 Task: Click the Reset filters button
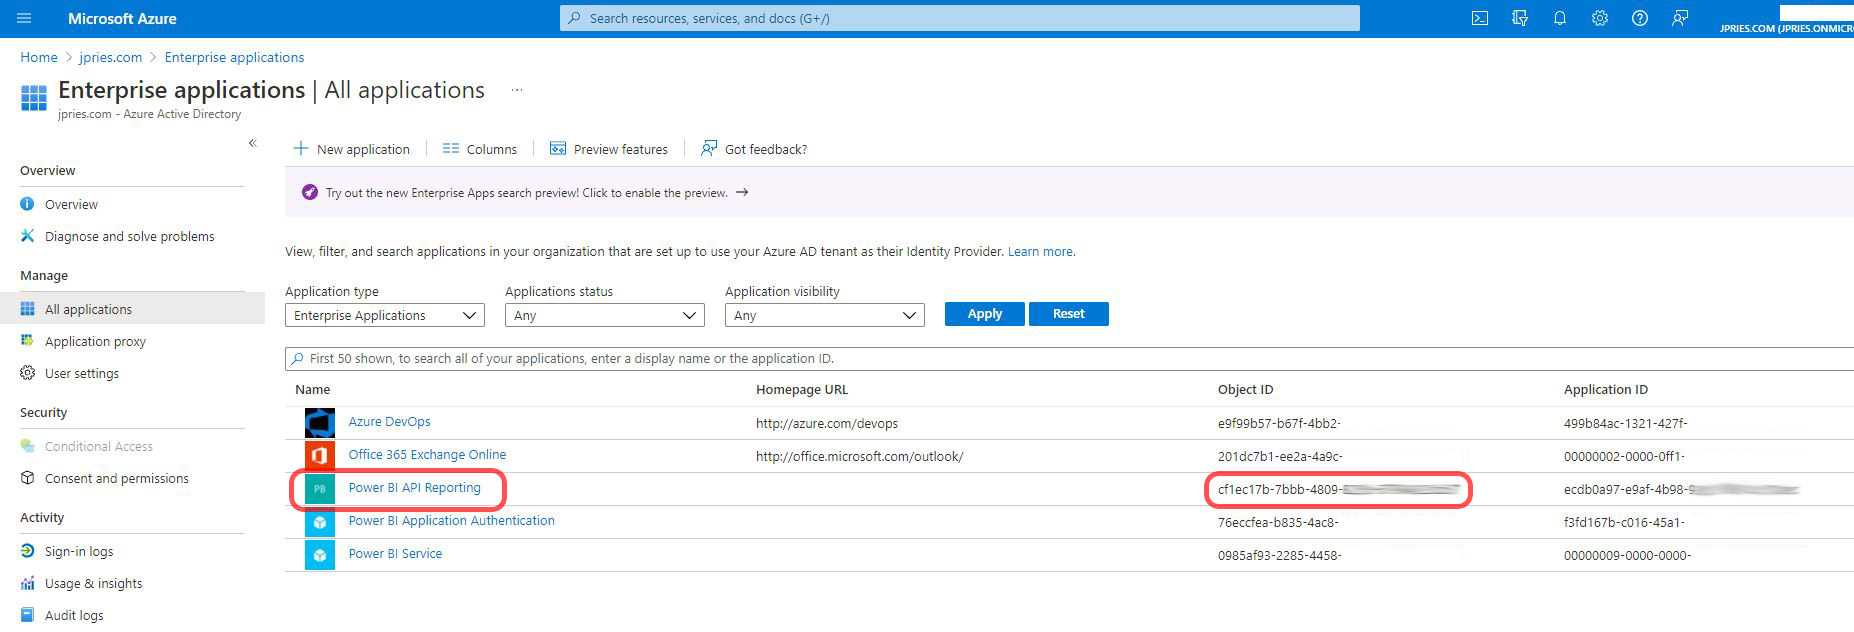(x=1068, y=314)
